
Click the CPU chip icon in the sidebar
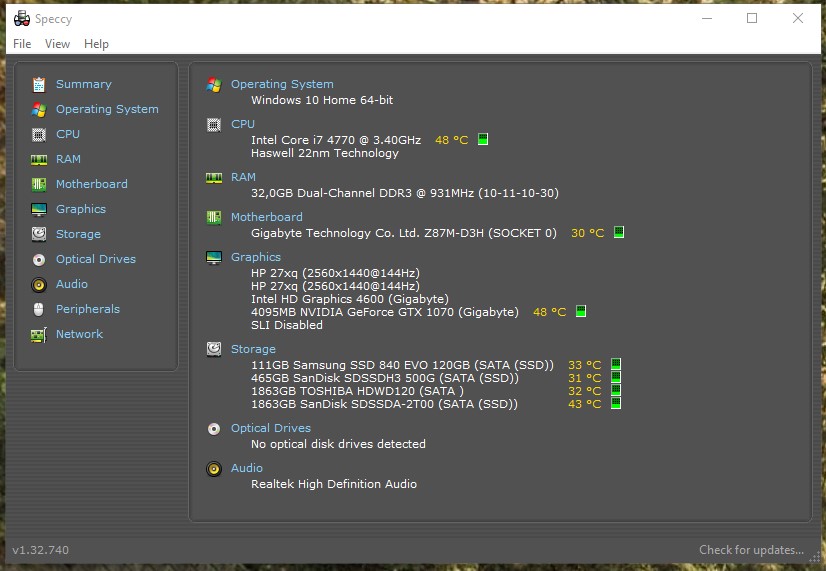point(38,134)
